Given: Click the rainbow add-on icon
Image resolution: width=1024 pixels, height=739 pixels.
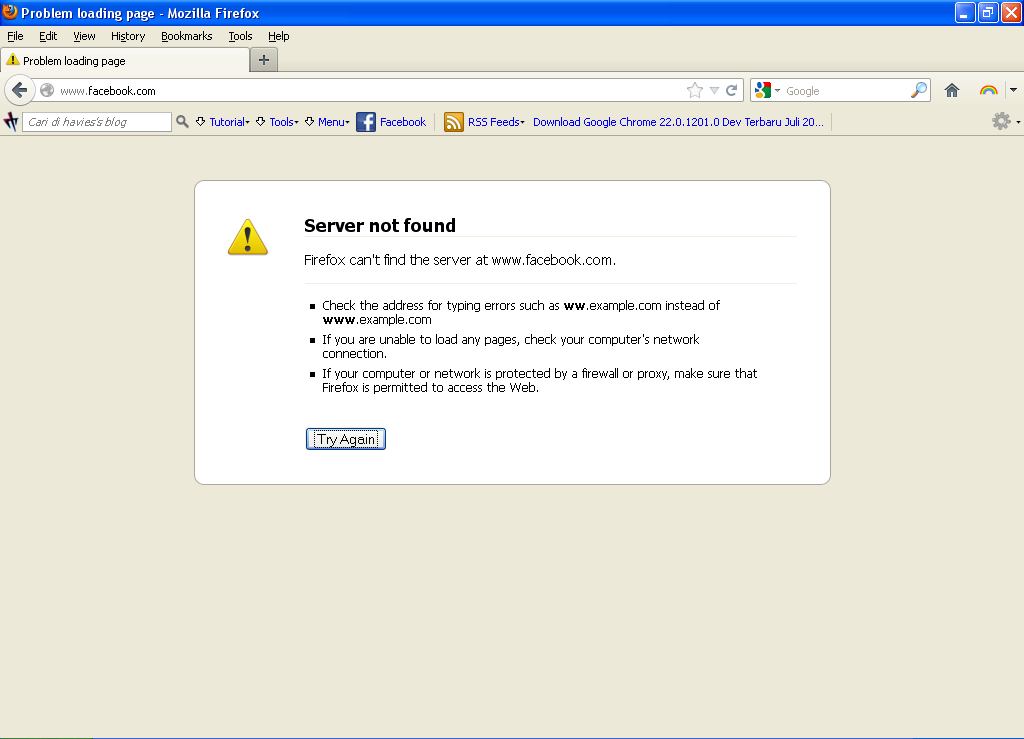Looking at the screenshot, I should pos(988,90).
